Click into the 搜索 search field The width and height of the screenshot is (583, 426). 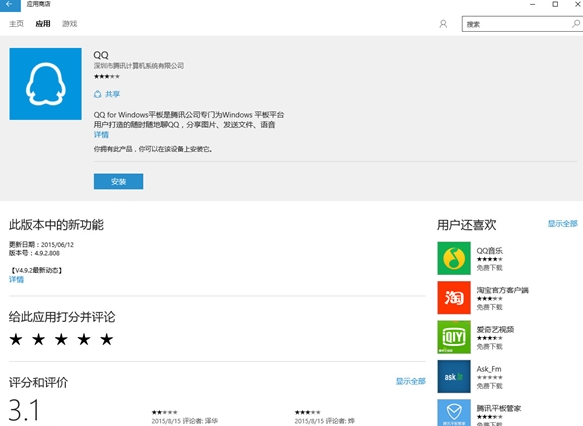pyautogui.click(x=517, y=24)
